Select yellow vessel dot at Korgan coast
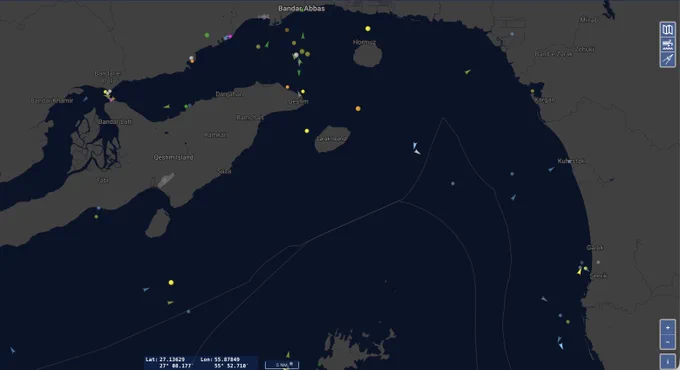680x370 pixels. pos(533,91)
